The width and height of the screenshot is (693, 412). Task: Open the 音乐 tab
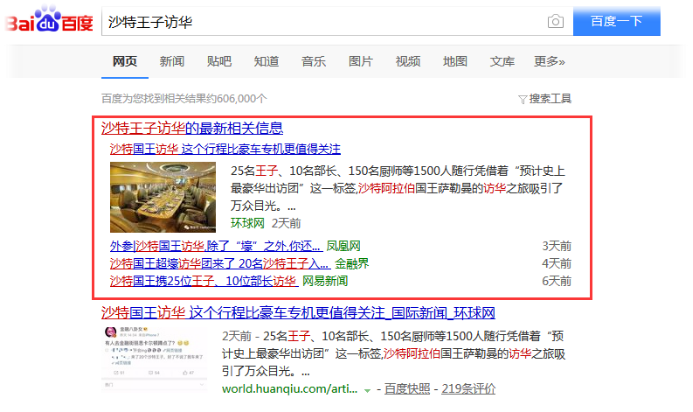click(313, 62)
